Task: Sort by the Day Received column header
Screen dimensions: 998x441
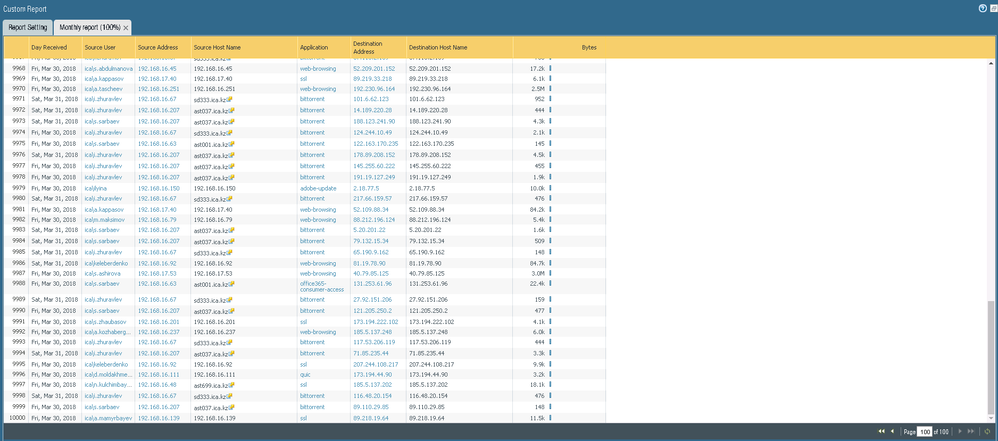Action: click(50, 47)
